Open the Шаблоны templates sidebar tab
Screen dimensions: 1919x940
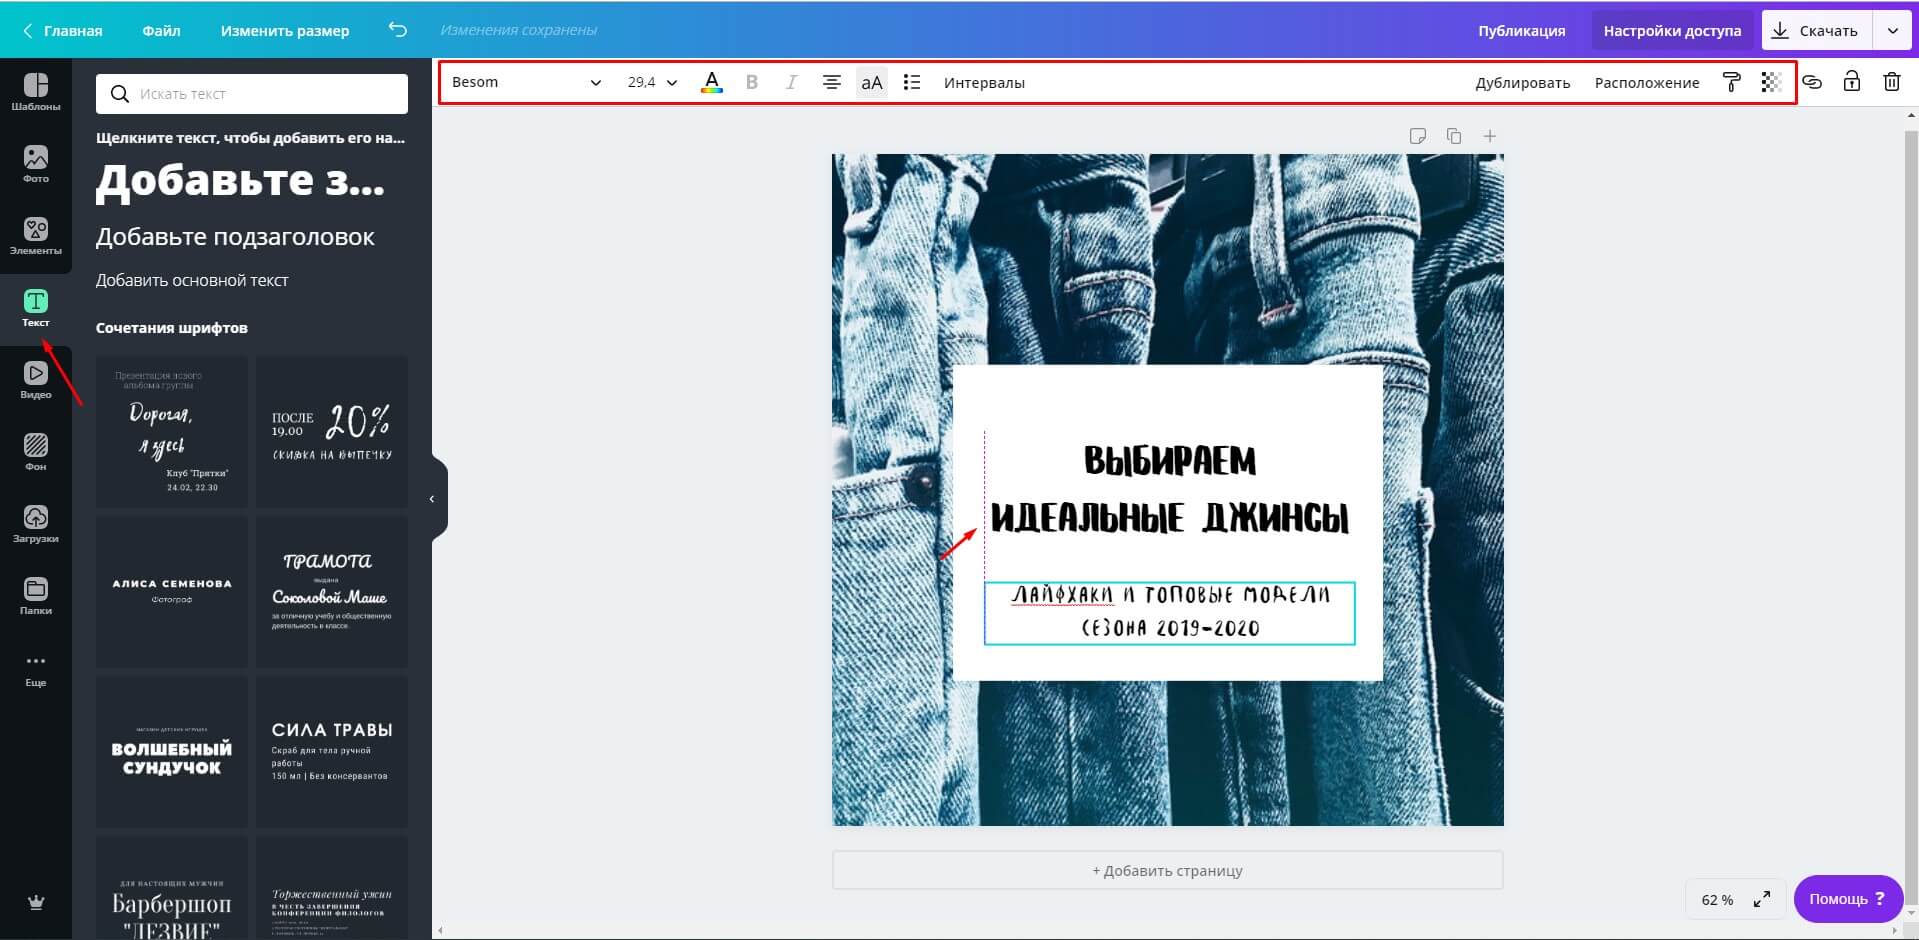pos(35,92)
